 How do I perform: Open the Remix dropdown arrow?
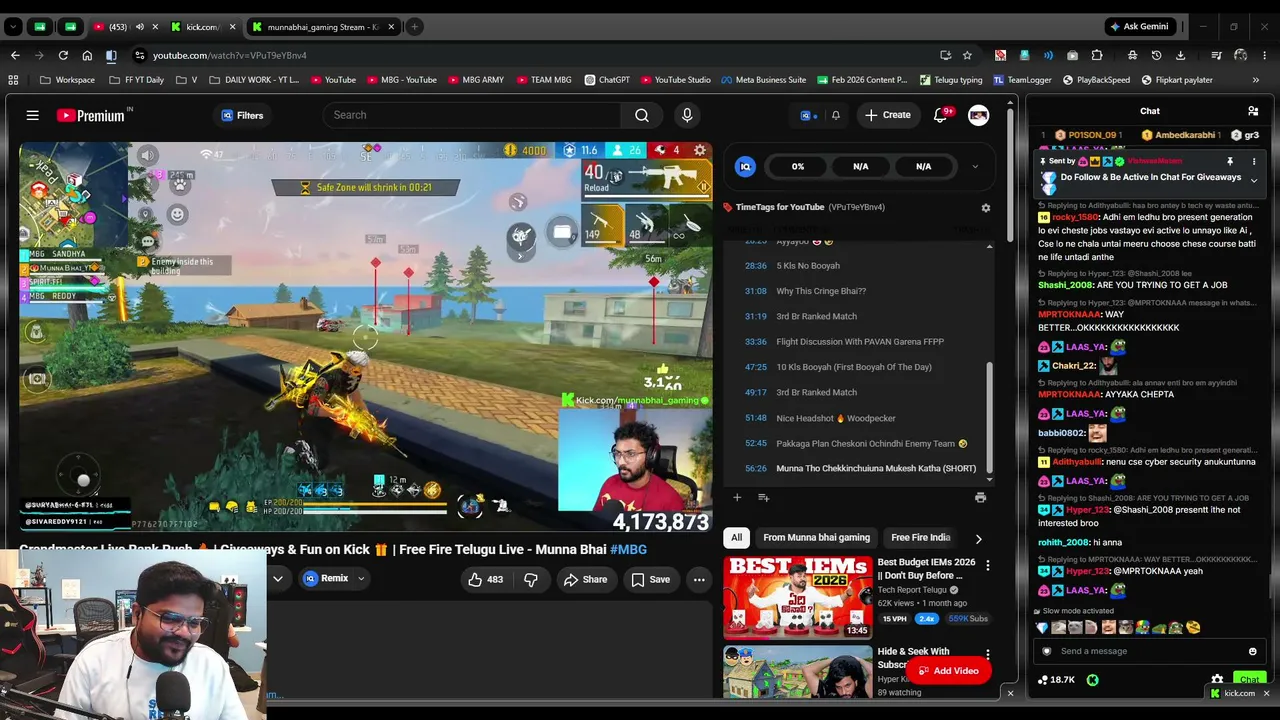click(361, 579)
